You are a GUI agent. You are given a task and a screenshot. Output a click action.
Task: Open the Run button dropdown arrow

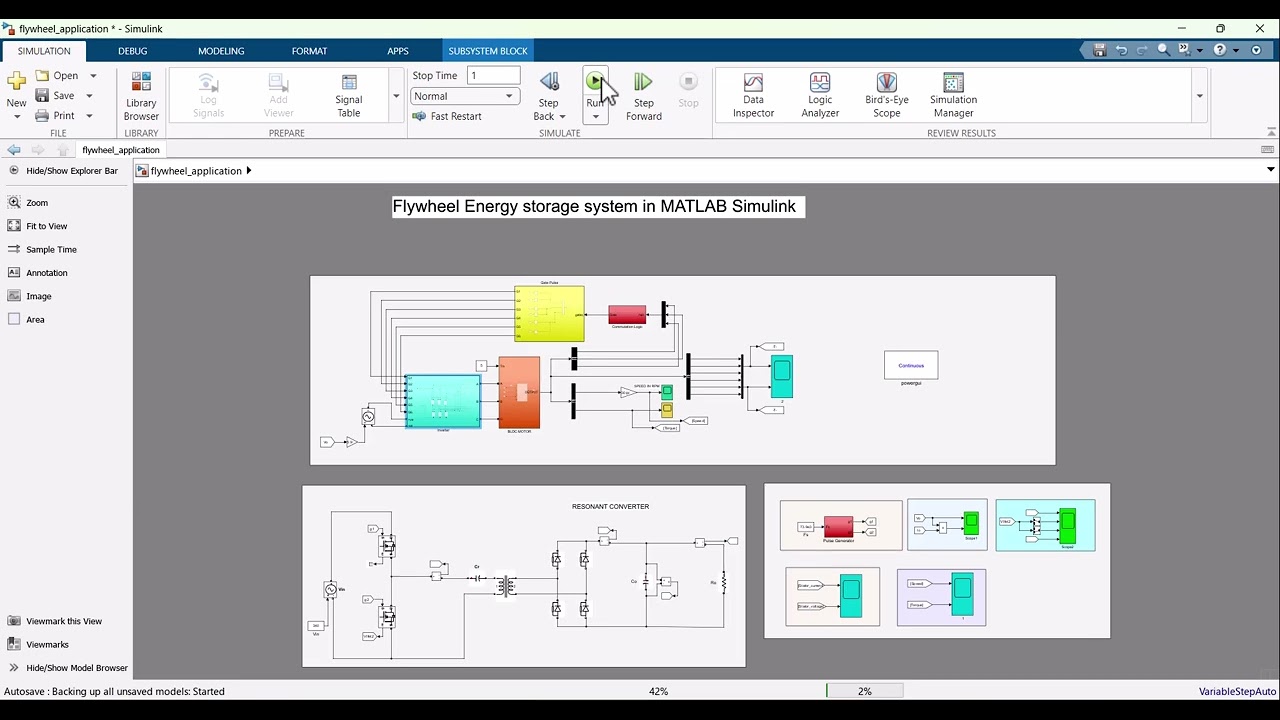[595, 117]
